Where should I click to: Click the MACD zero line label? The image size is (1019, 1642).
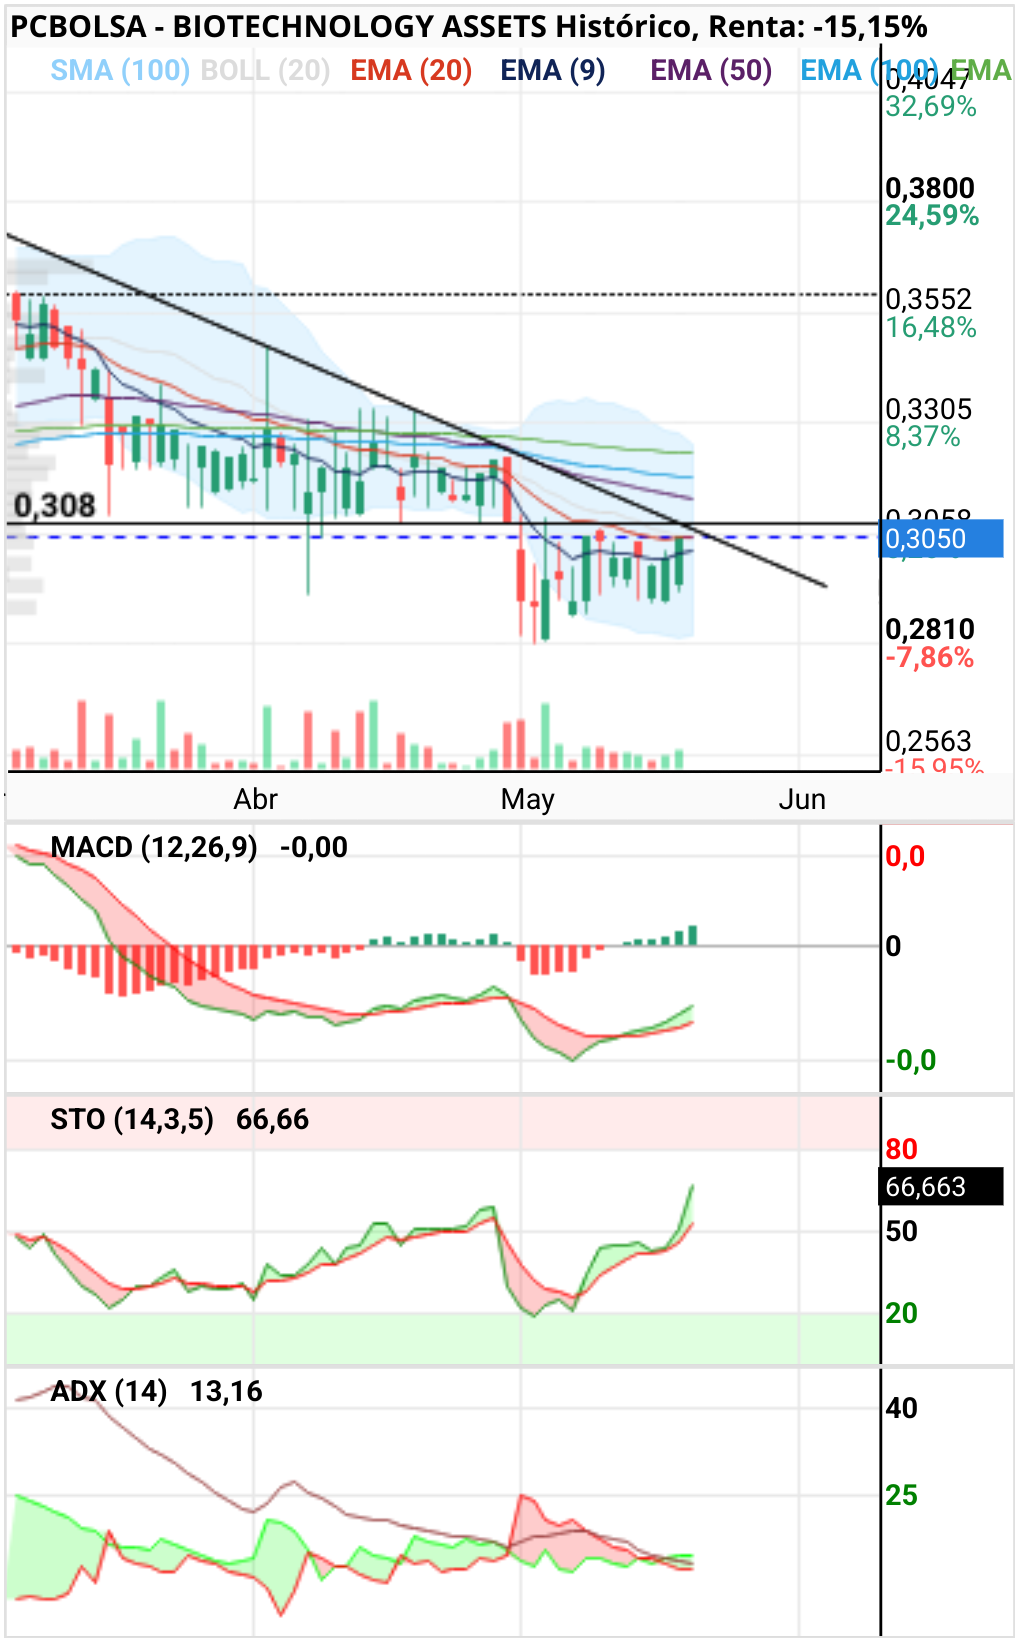(893, 945)
